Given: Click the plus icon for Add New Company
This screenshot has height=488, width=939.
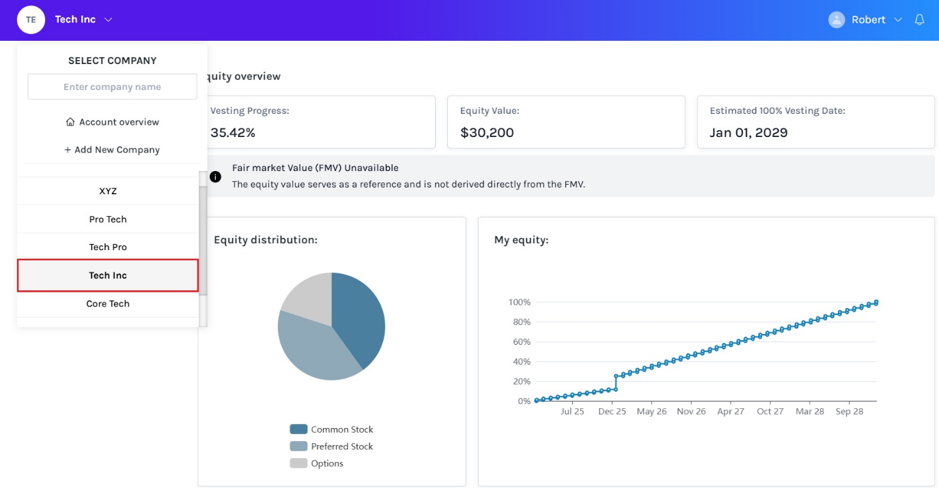Looking at the screenshot, I should point(68,150).
